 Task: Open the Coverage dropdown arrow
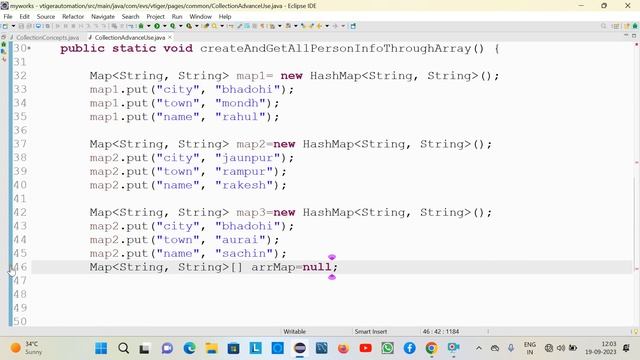point(180,26)
